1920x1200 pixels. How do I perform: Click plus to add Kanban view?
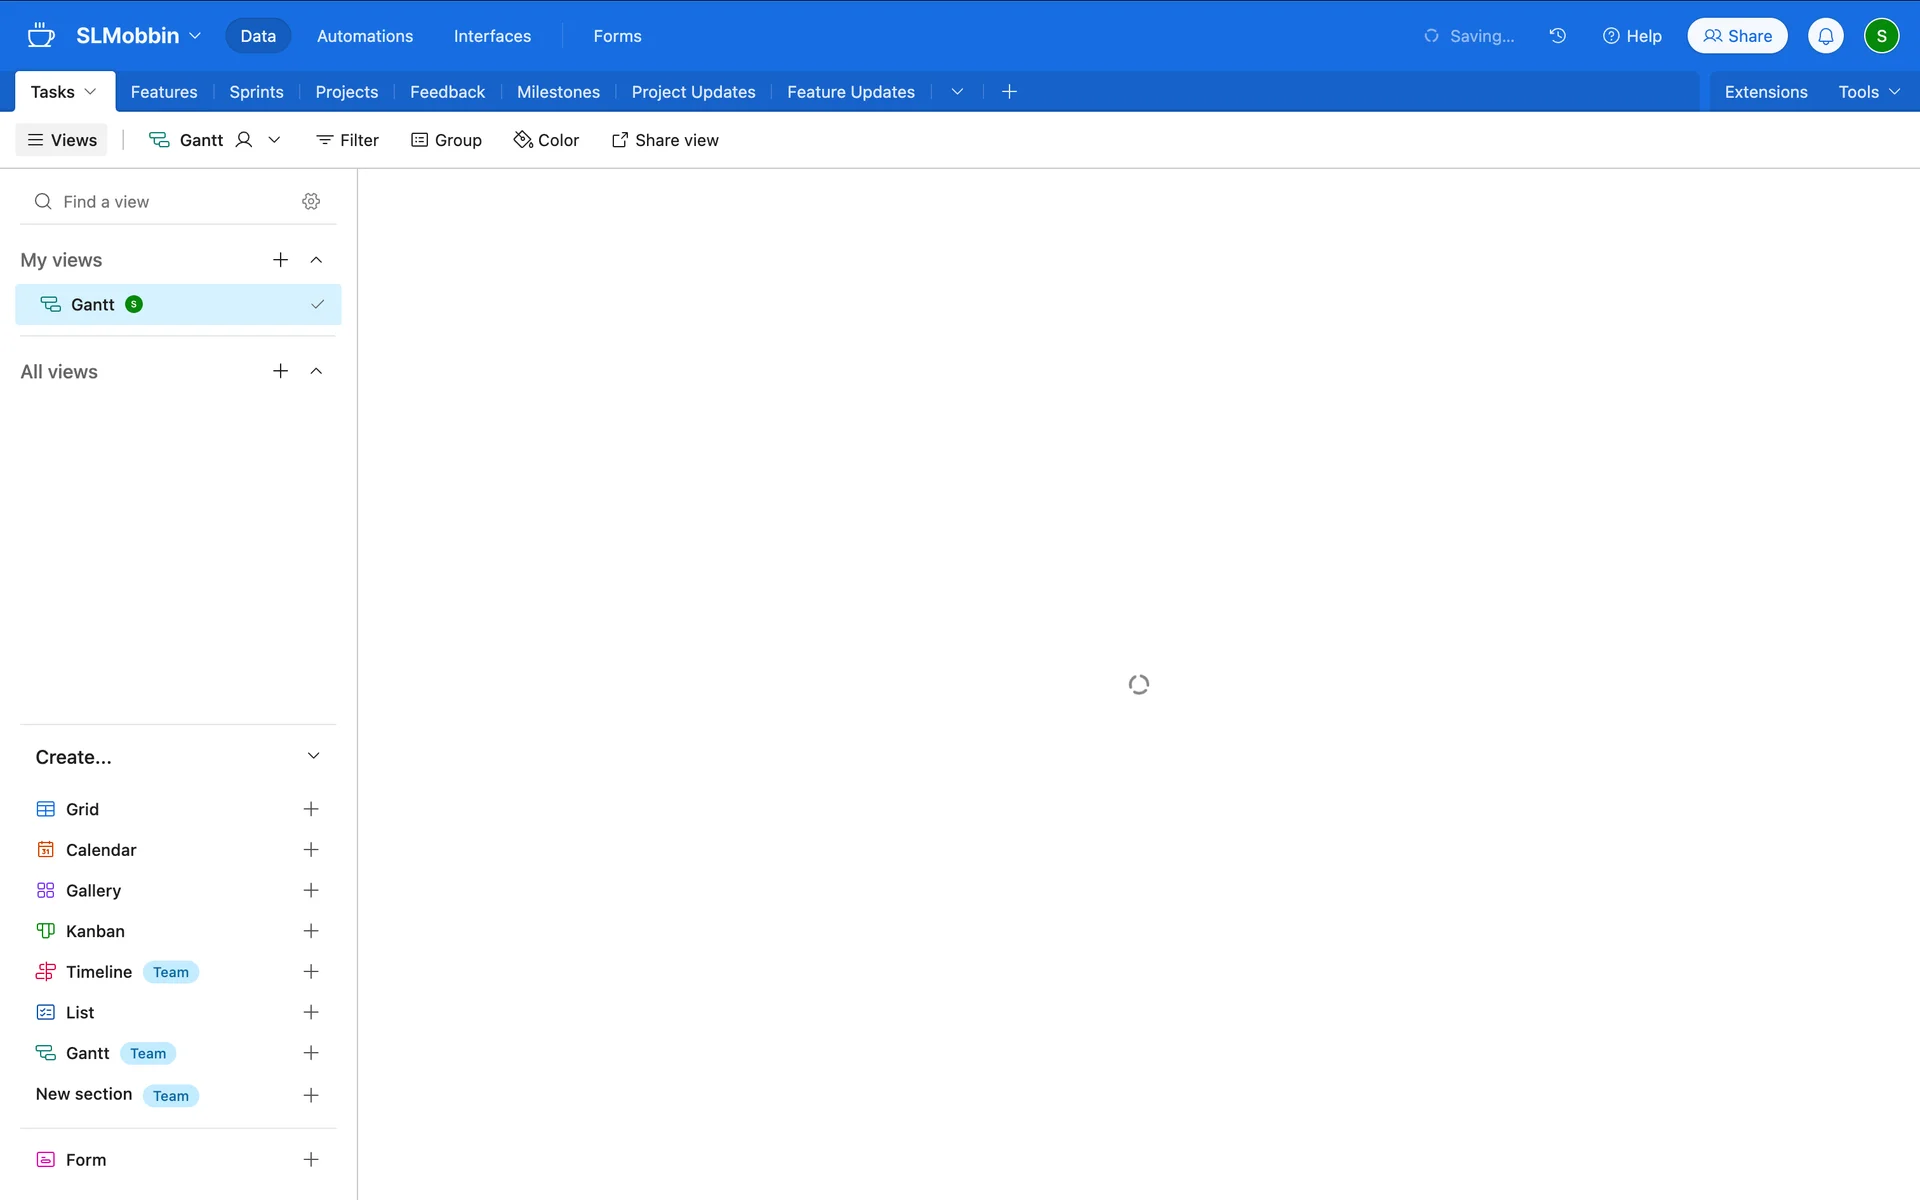[x=311, y=931]
